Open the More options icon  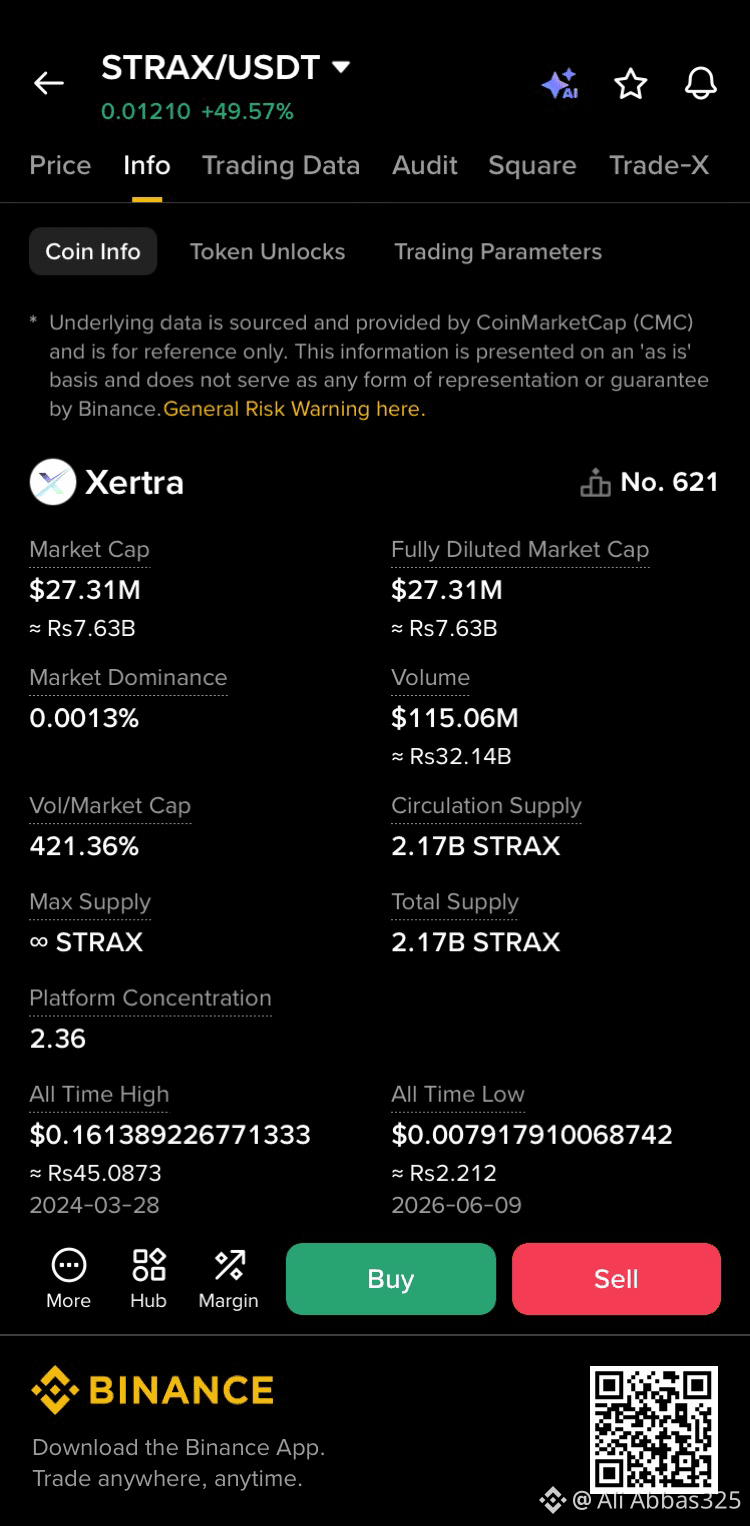click(68, 1278)
